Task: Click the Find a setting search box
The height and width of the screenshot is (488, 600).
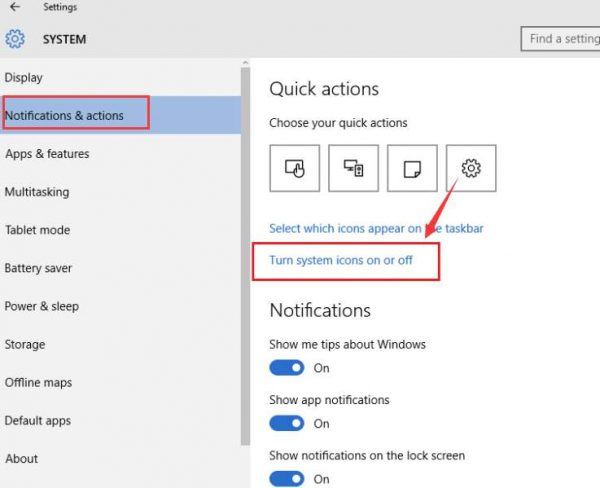Action: click(x=561, y=39)
